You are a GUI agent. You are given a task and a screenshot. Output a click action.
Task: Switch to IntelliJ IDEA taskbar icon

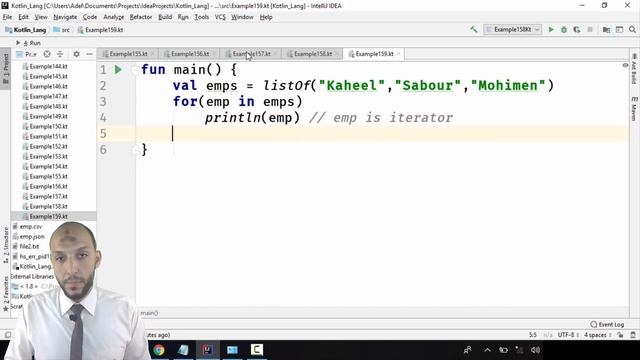click(207, 350)
